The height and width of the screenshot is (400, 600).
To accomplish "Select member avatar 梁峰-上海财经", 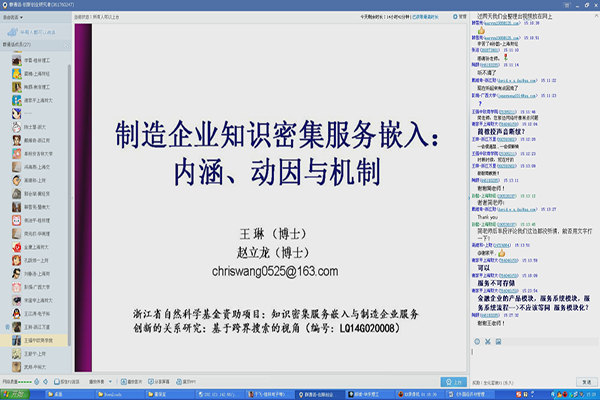I will 17,74.
